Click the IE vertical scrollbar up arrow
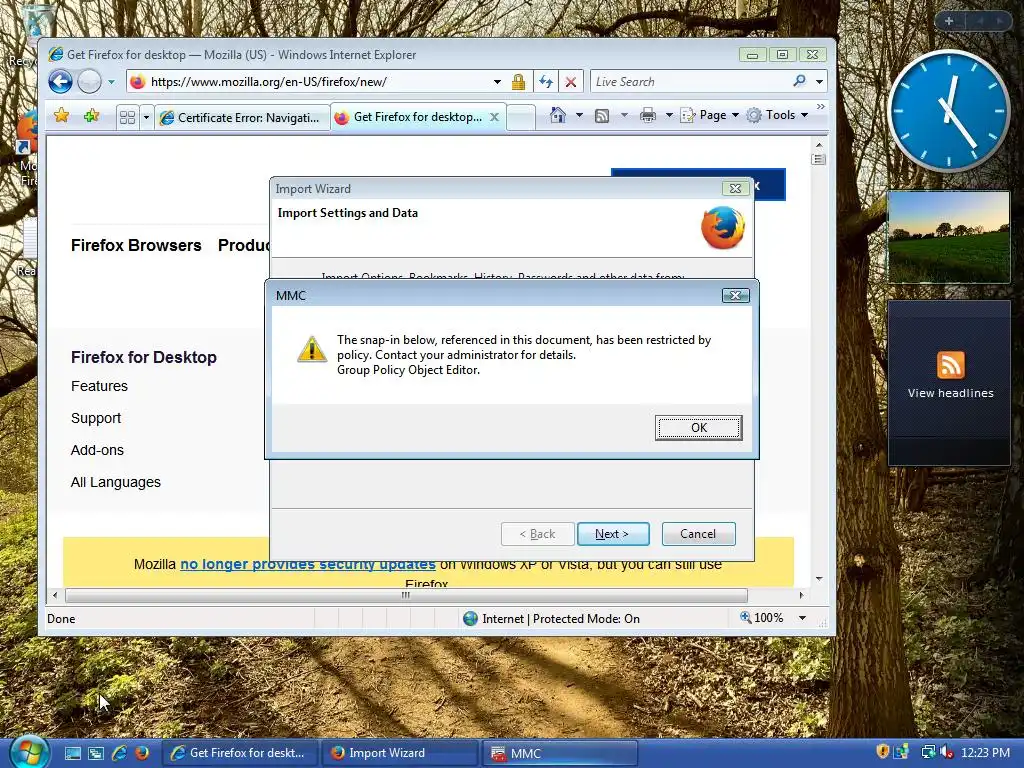1024x768 pixels. 818,145
